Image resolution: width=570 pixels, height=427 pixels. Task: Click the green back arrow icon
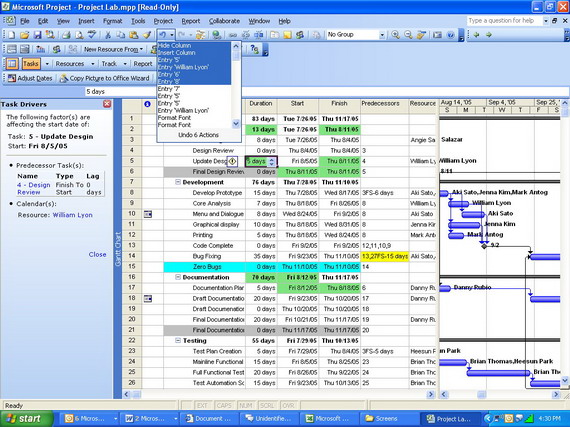[x=476, y=35]
